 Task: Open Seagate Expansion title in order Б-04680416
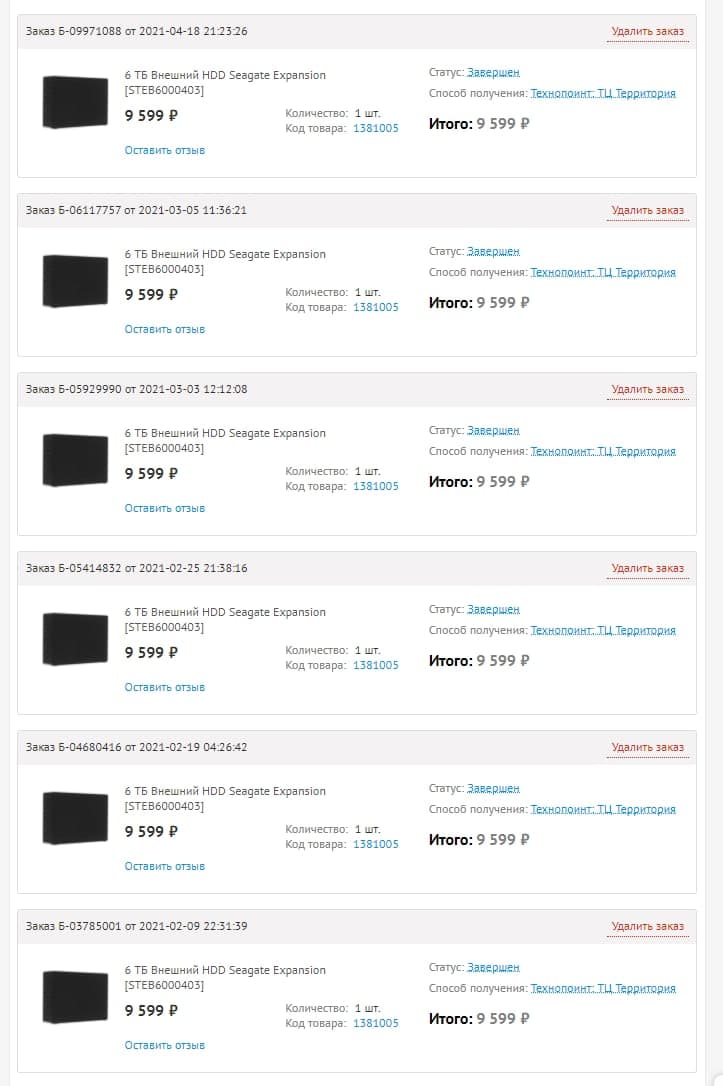coord(225,791)
